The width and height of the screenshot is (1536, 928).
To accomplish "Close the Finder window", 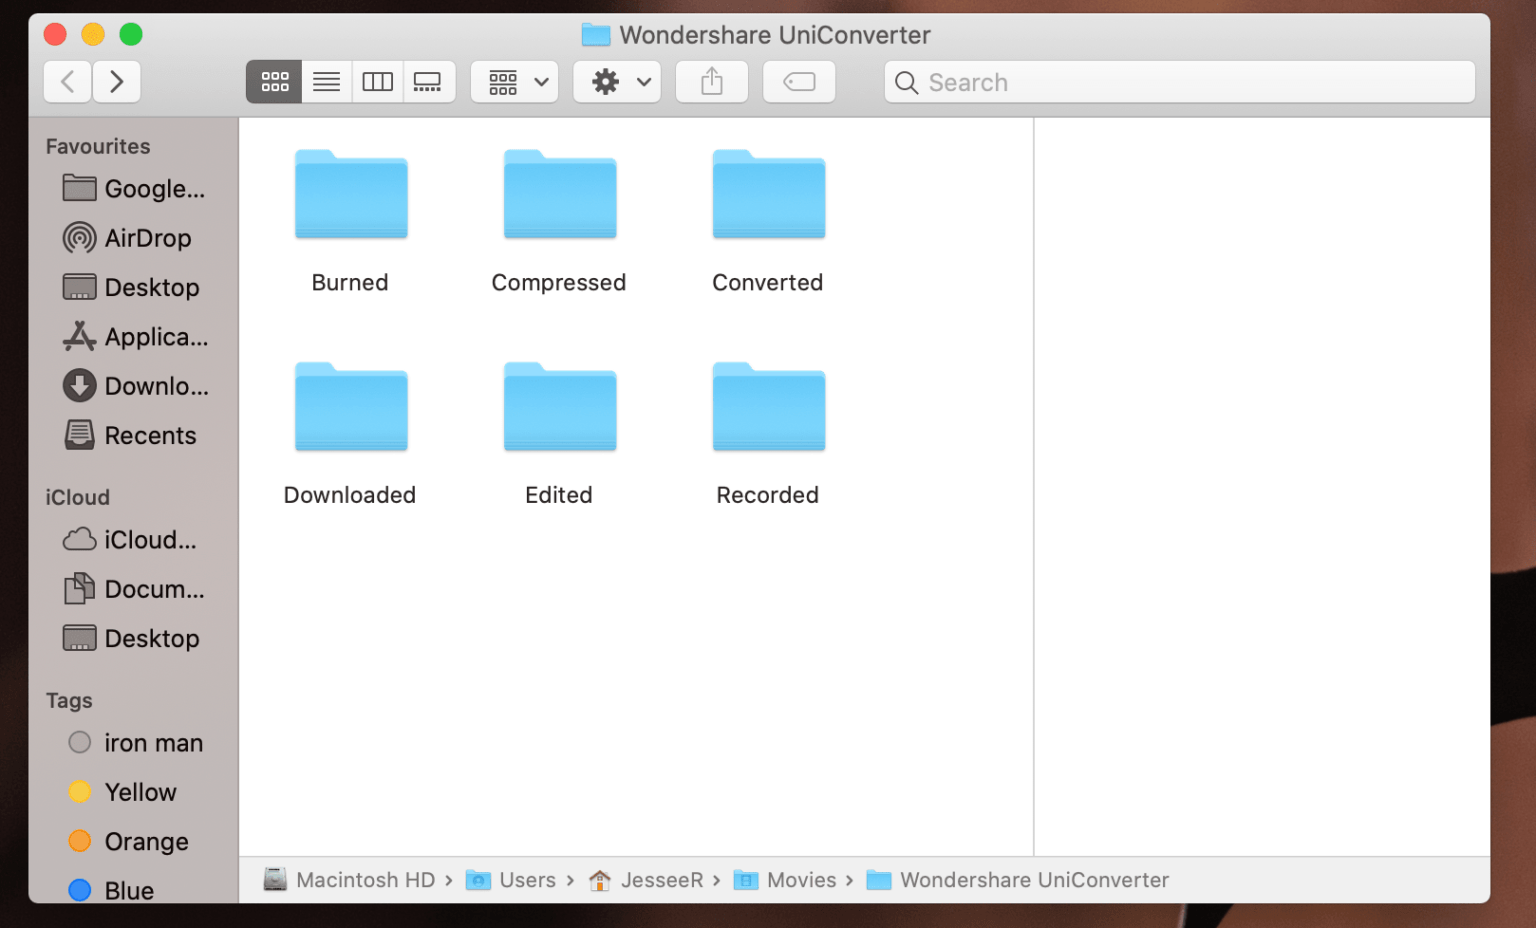I will pos(55,35).
